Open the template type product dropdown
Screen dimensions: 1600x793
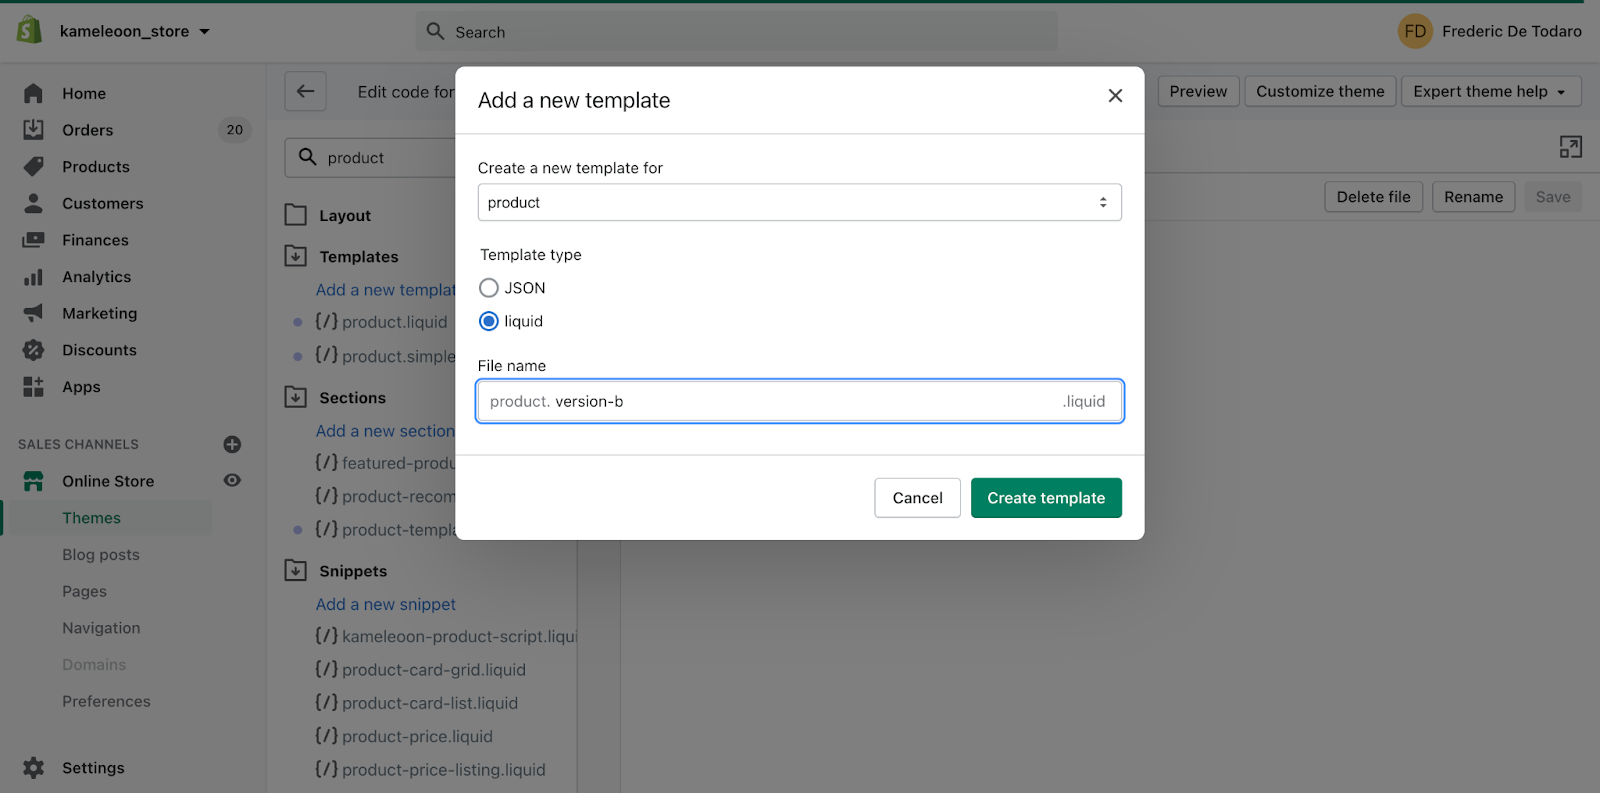799,202
